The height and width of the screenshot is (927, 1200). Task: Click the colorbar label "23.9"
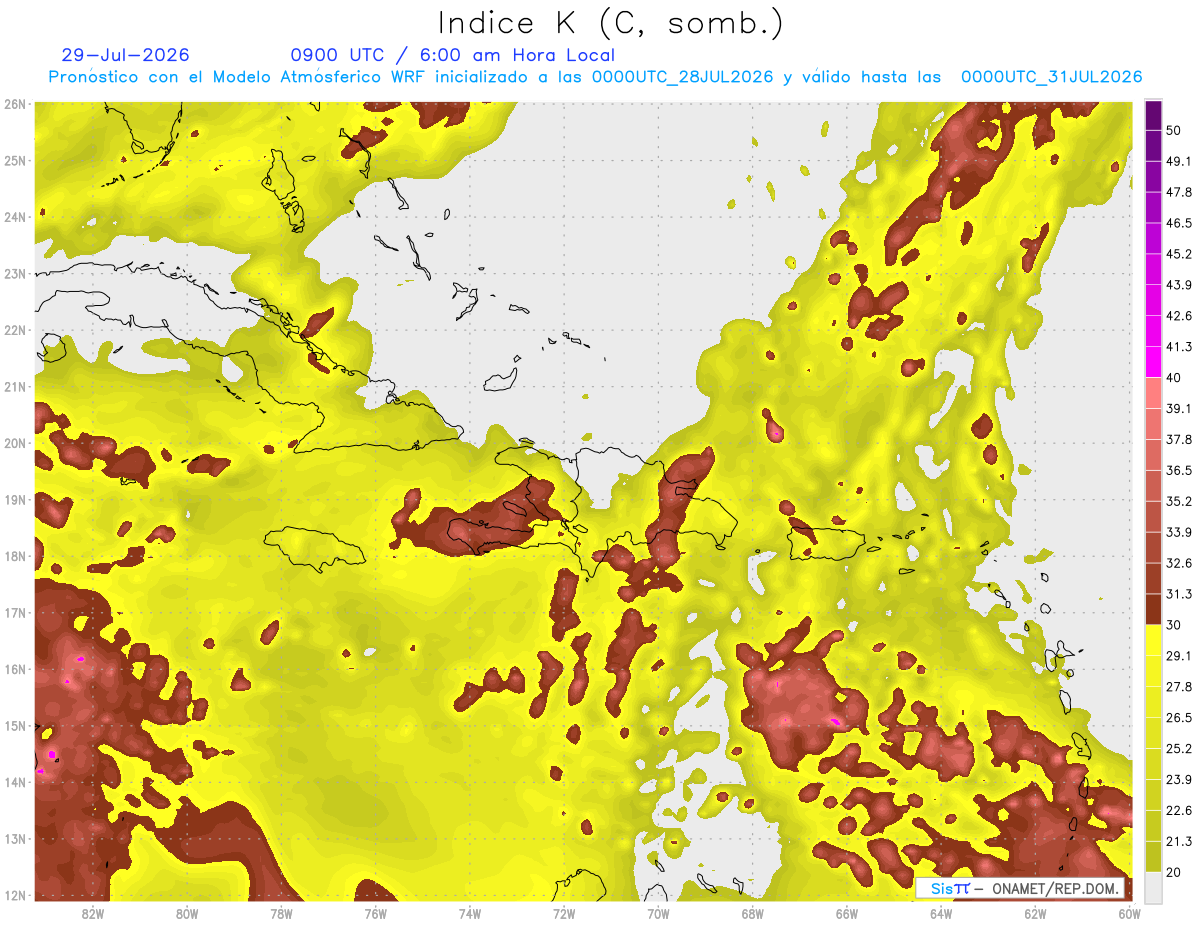coord(1179,779)
